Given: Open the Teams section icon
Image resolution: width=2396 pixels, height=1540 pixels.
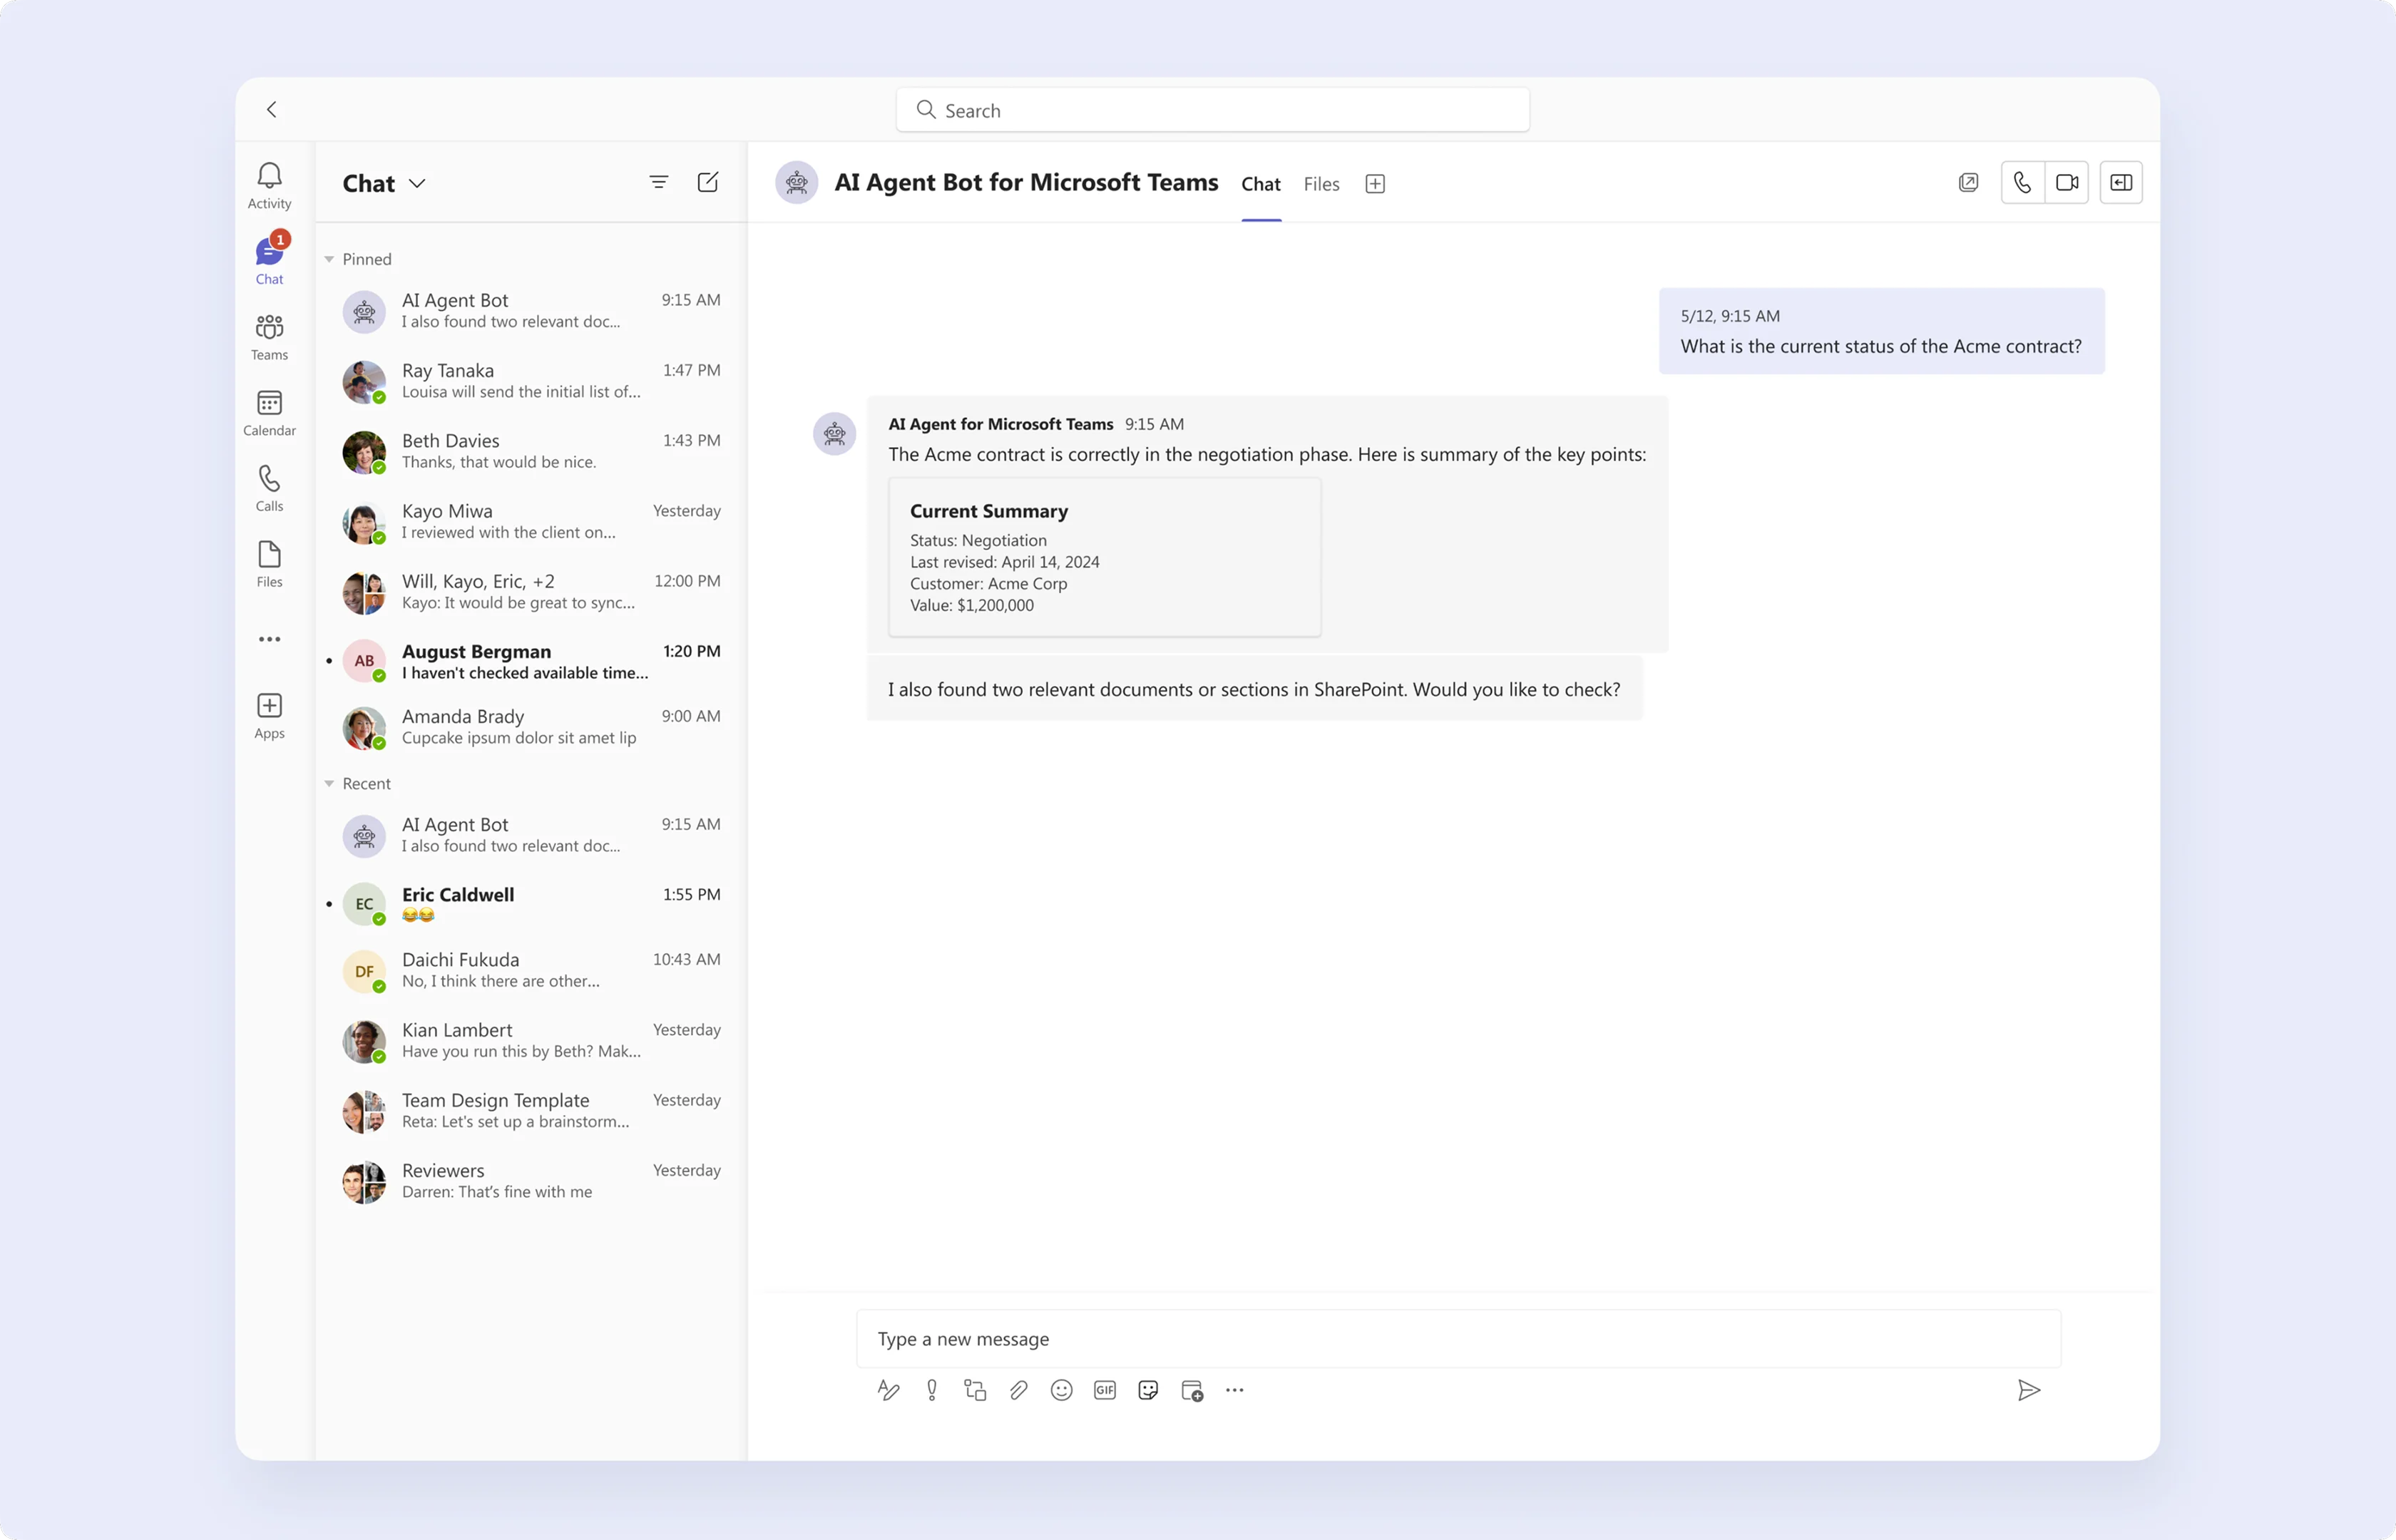Looking at the screenshot, I should [269, 337].
